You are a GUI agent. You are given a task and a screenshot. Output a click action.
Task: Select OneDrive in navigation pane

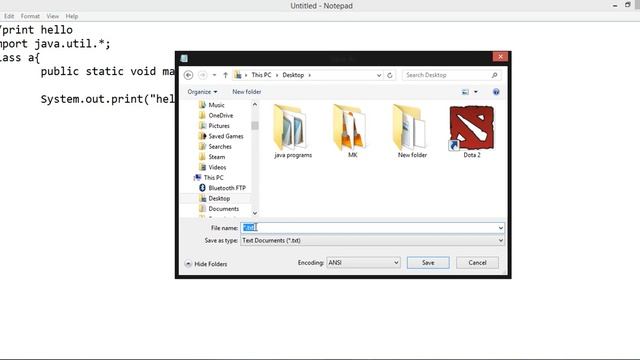point(220,116)
